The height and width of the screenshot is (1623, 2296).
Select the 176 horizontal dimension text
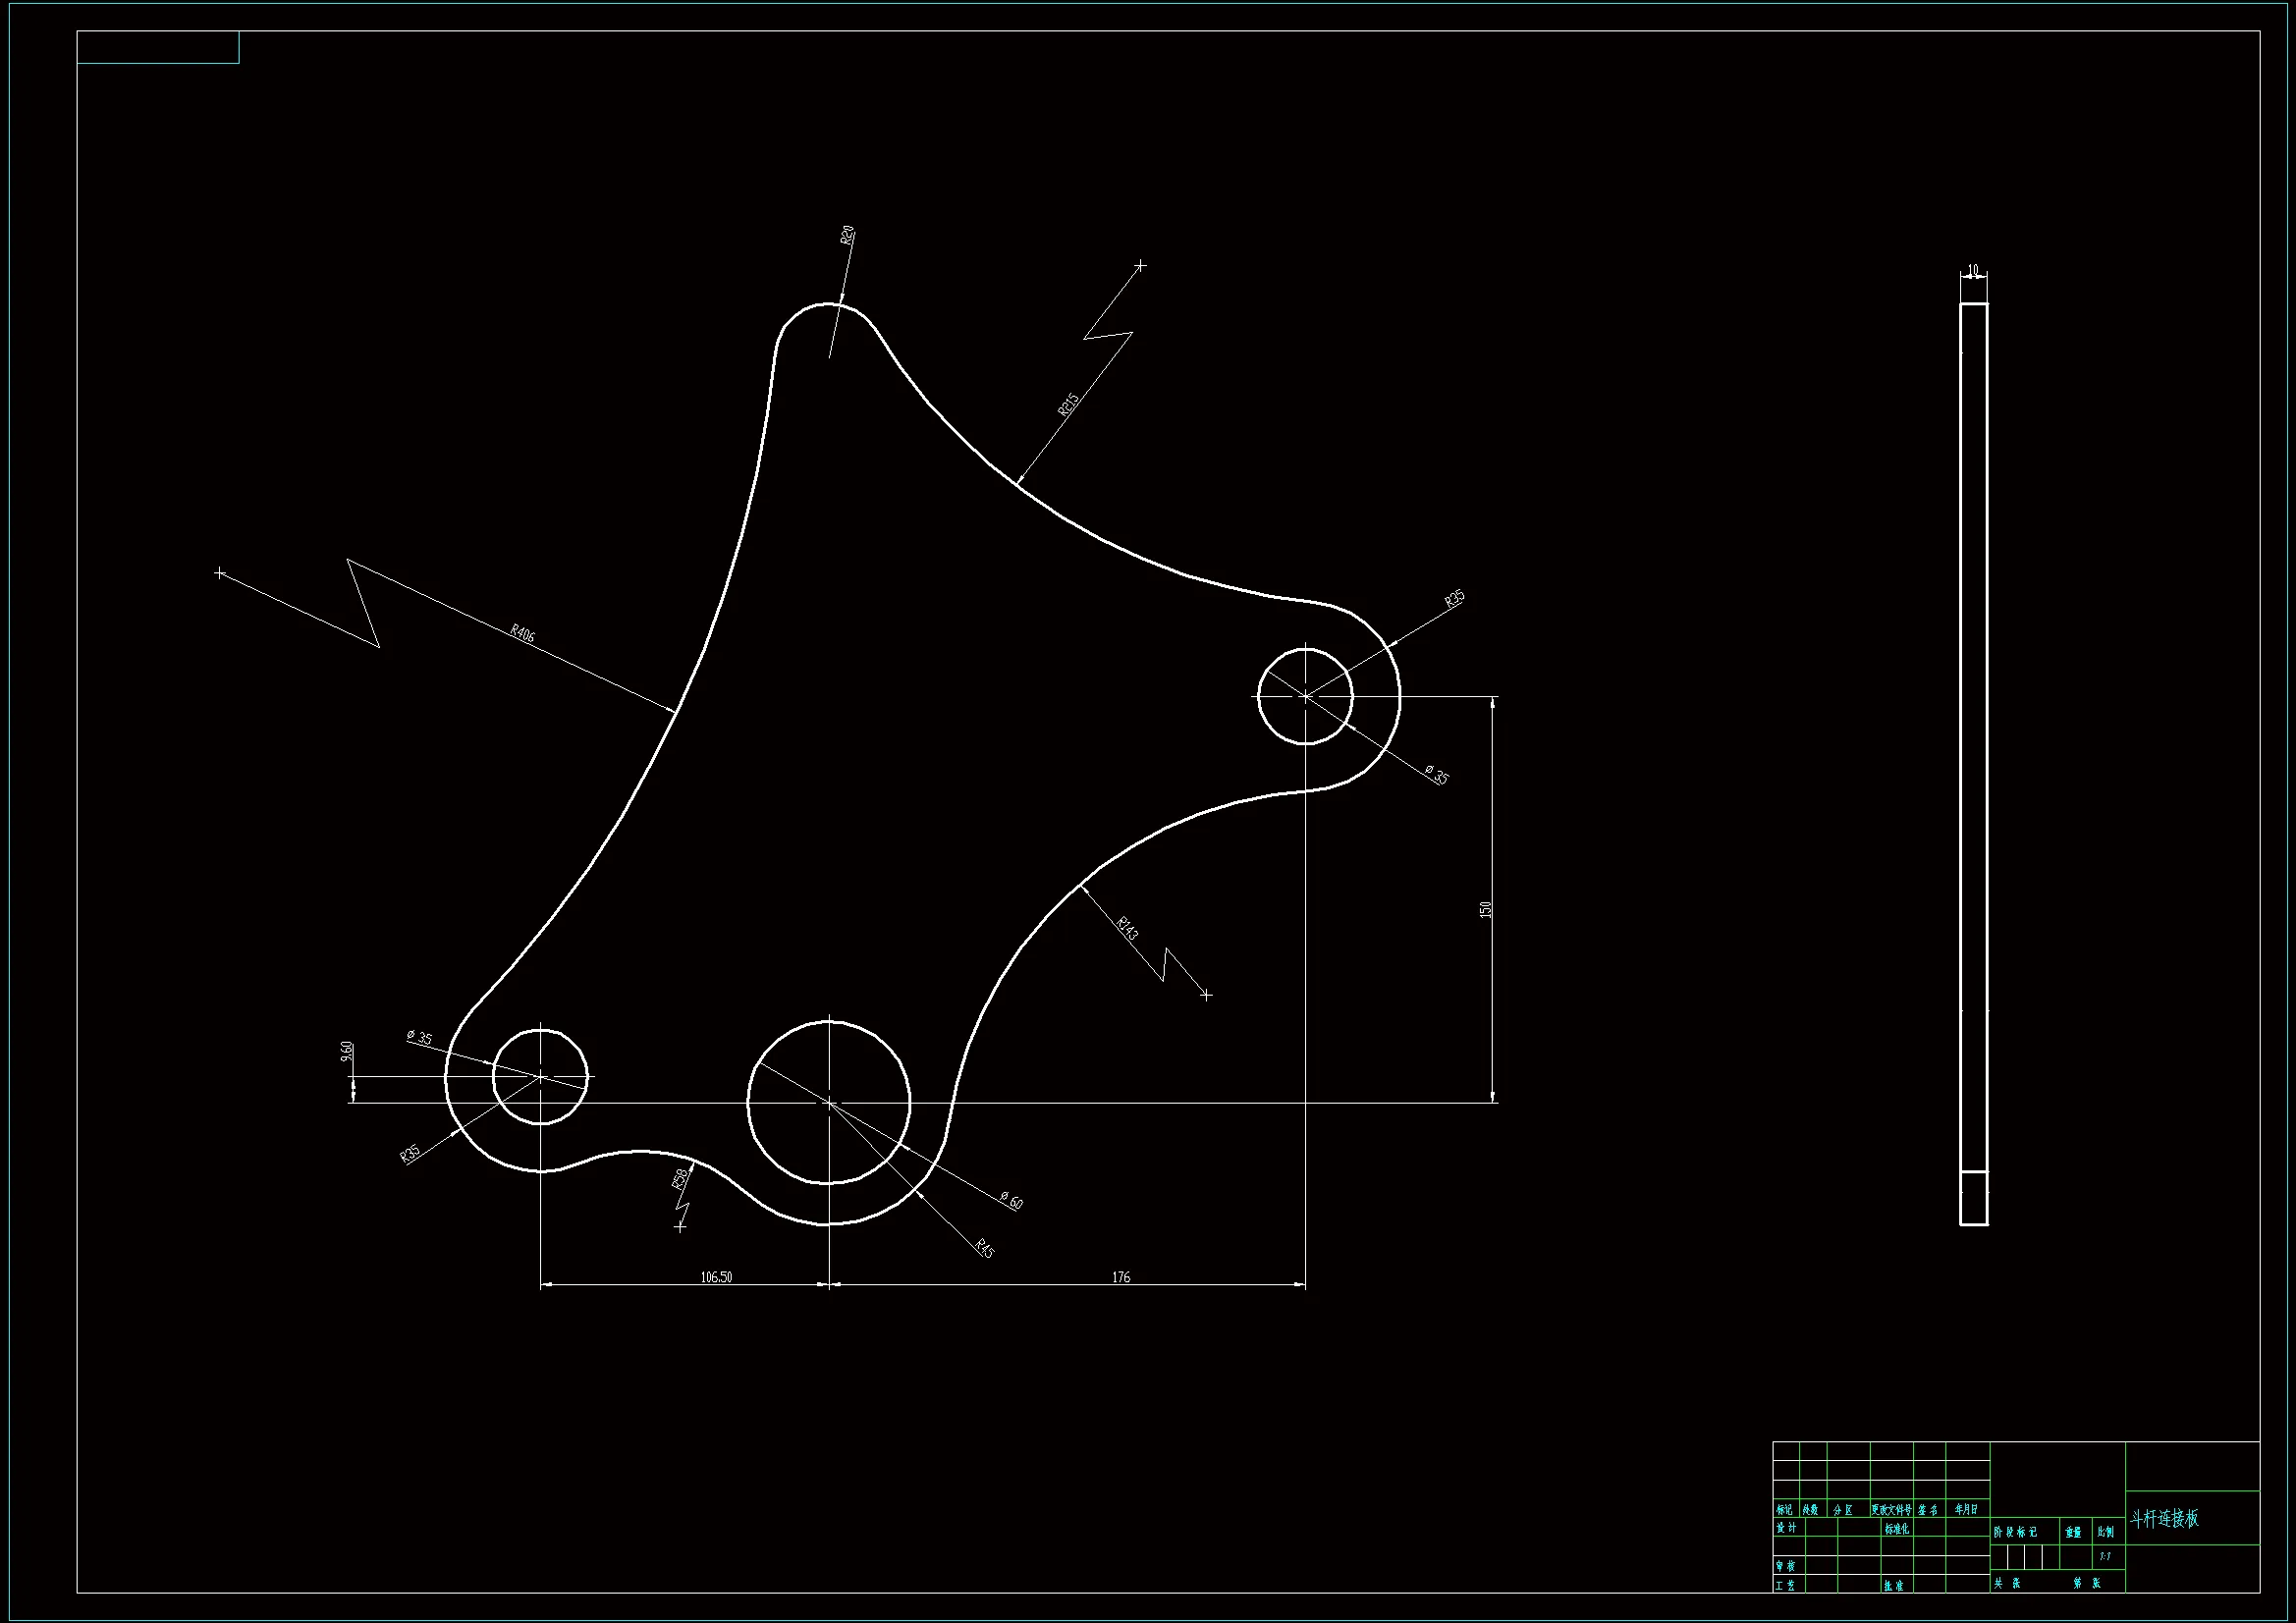[x=1121, y=1277]
